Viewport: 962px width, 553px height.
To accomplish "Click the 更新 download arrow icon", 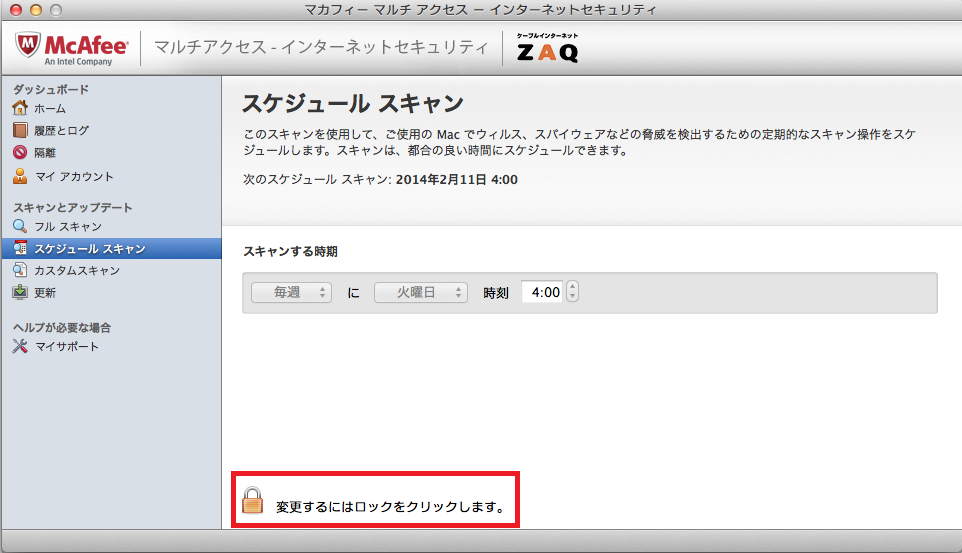I will click(20, 292).
